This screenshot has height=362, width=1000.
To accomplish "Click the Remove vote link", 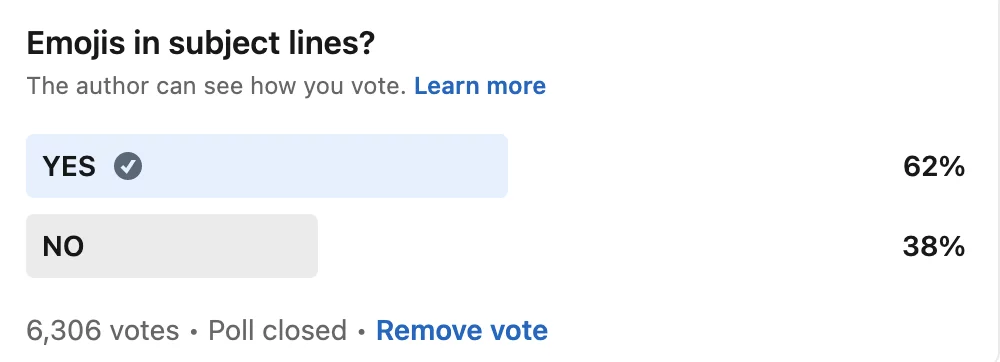I will click(462, 330).
